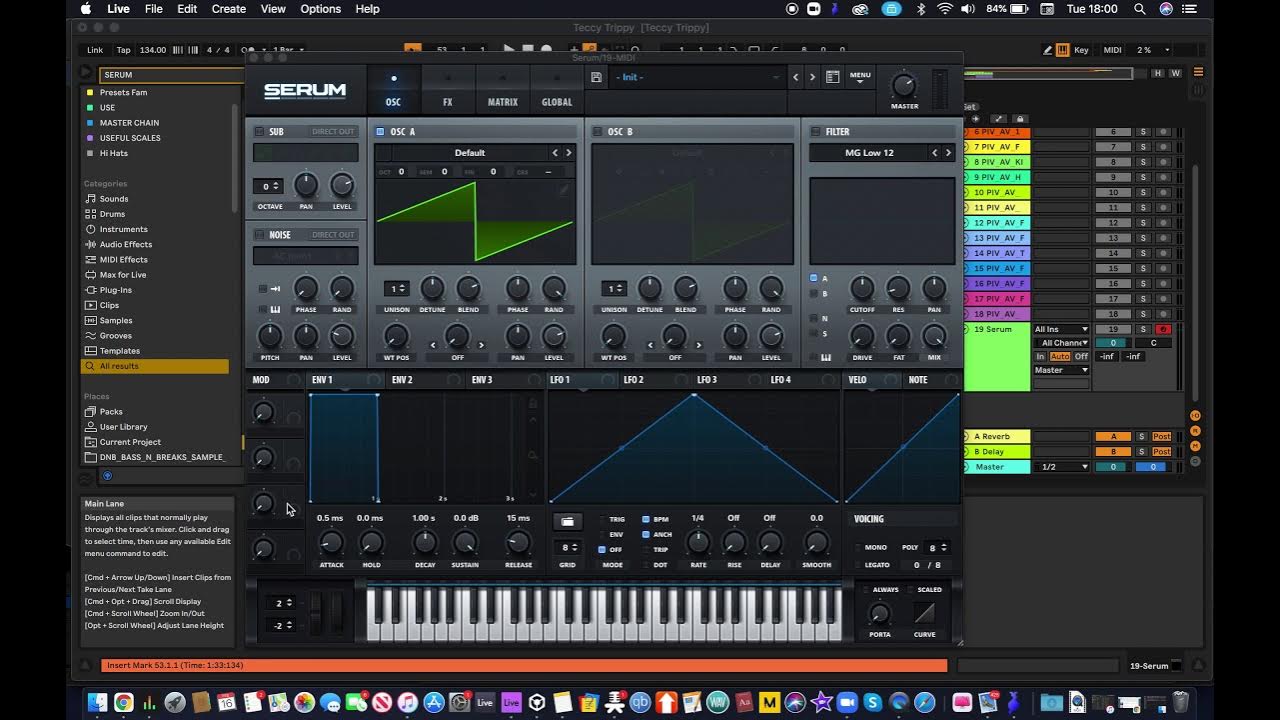Click the Bluetooth icon in menu bar
Viewport: 1280px width, 720px height.
click(x=921, y=9)
